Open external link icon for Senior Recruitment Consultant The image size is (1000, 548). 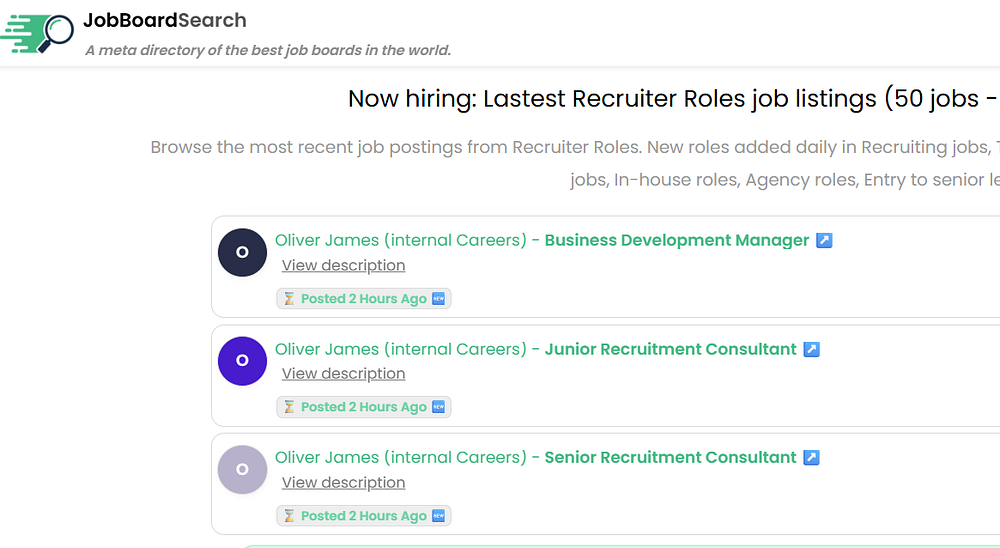(812, 458)
